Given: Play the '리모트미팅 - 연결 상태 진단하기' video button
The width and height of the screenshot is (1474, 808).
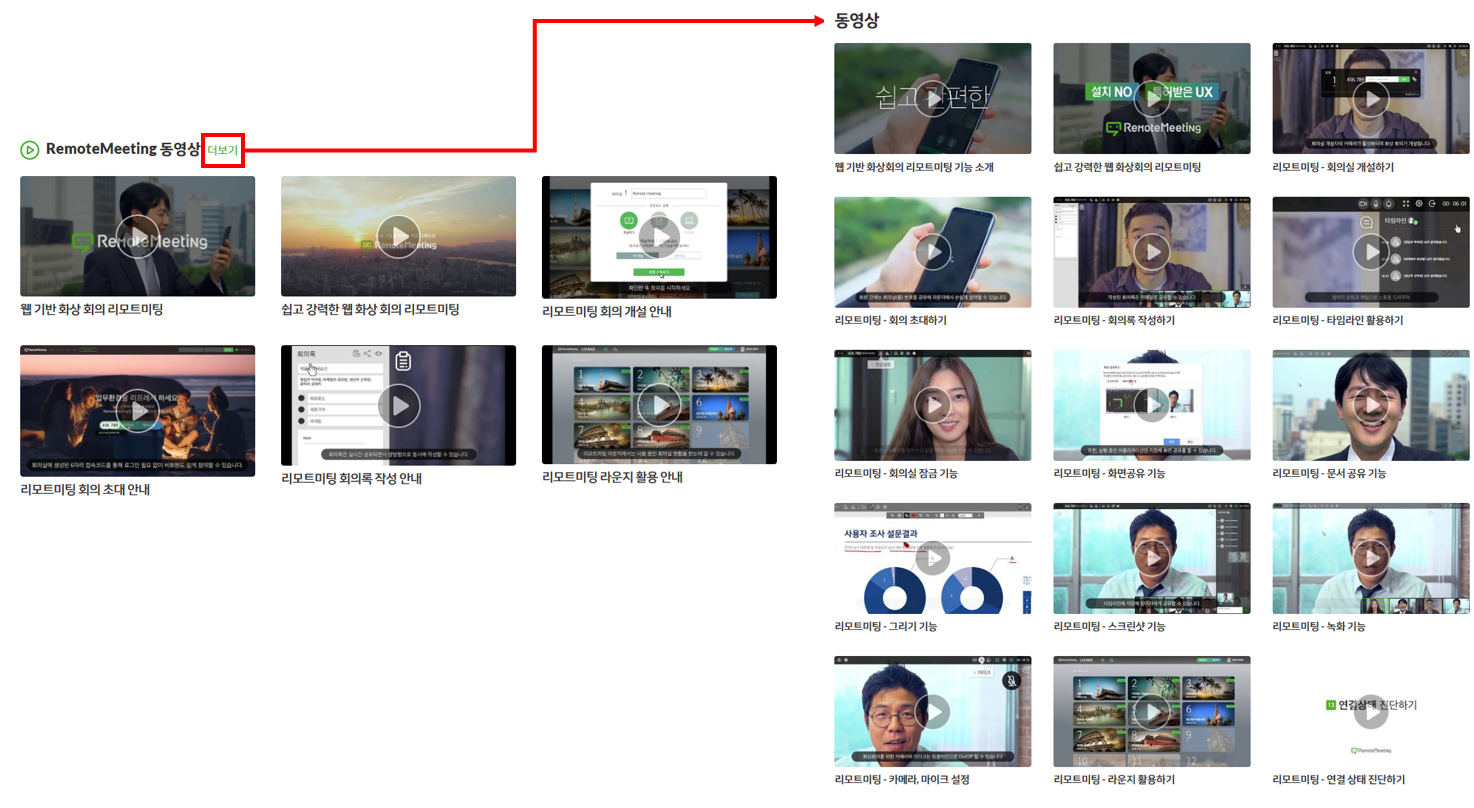Looking at the screenshot, I should pyautogui.click(x=1371, y=711).
